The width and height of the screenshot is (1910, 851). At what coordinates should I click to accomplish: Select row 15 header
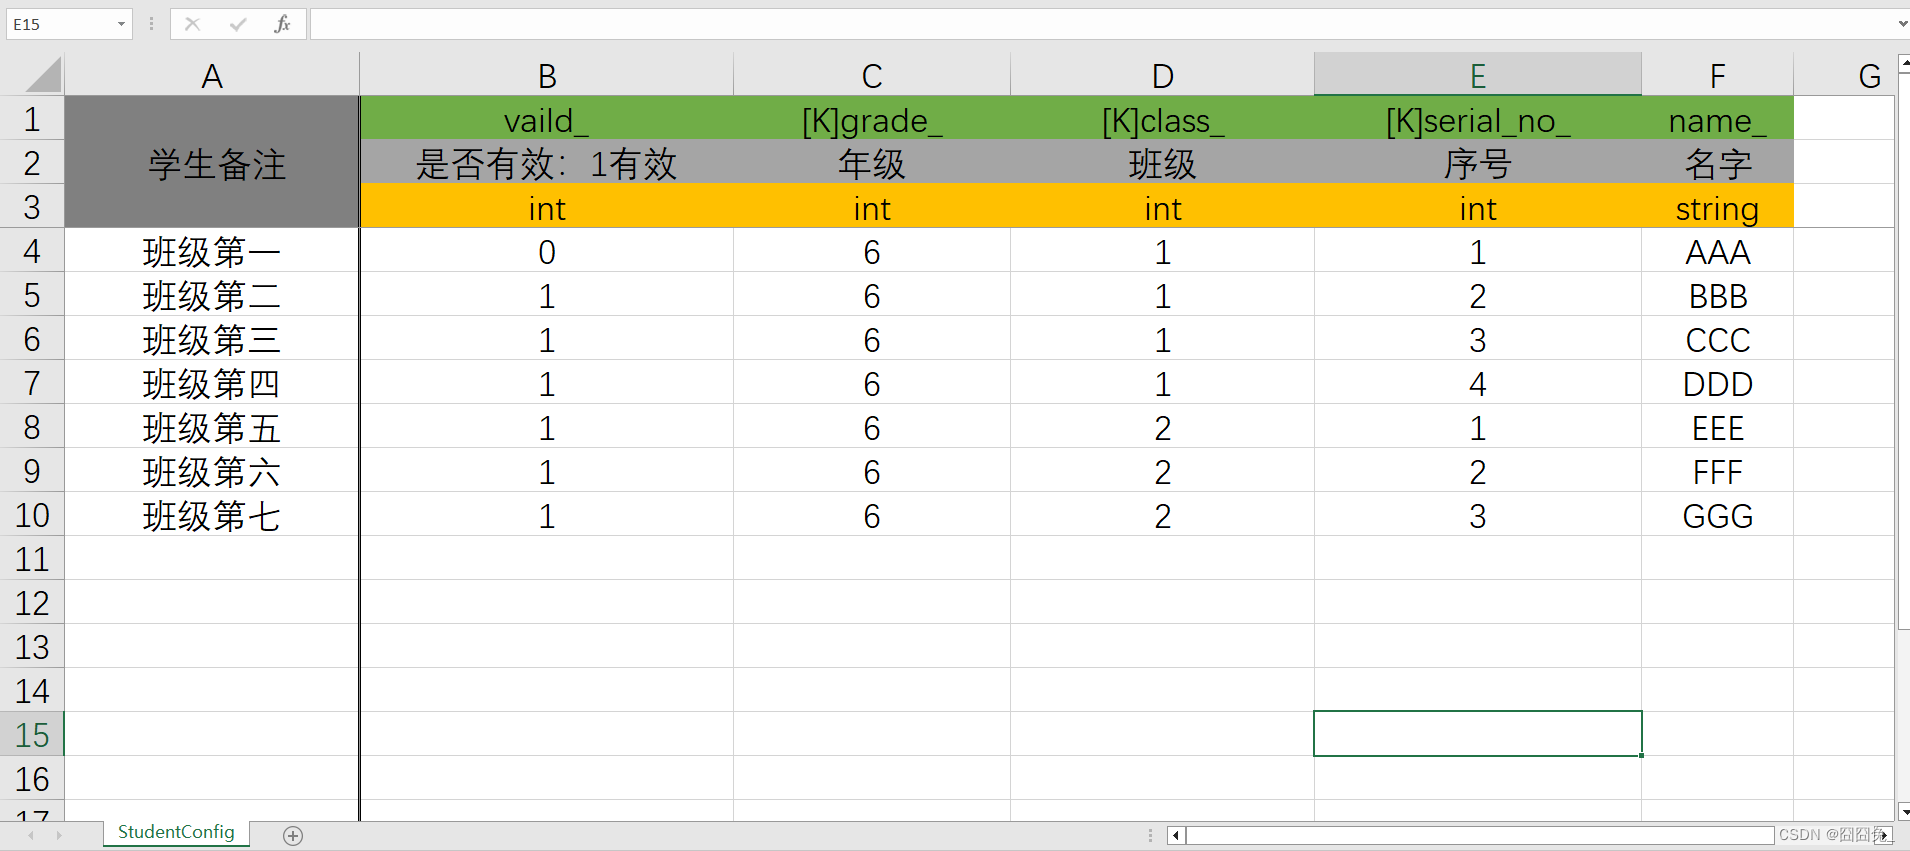32,735
